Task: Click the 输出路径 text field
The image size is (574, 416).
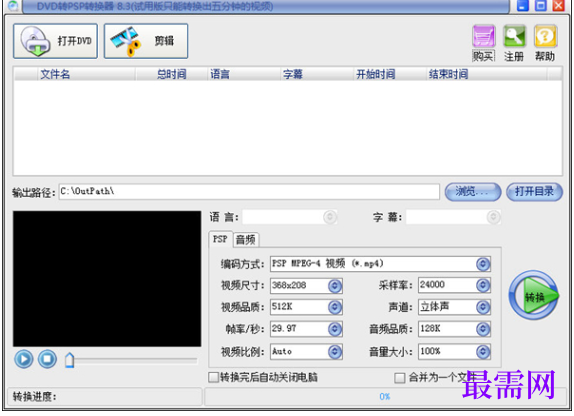Action: (249, 192)
